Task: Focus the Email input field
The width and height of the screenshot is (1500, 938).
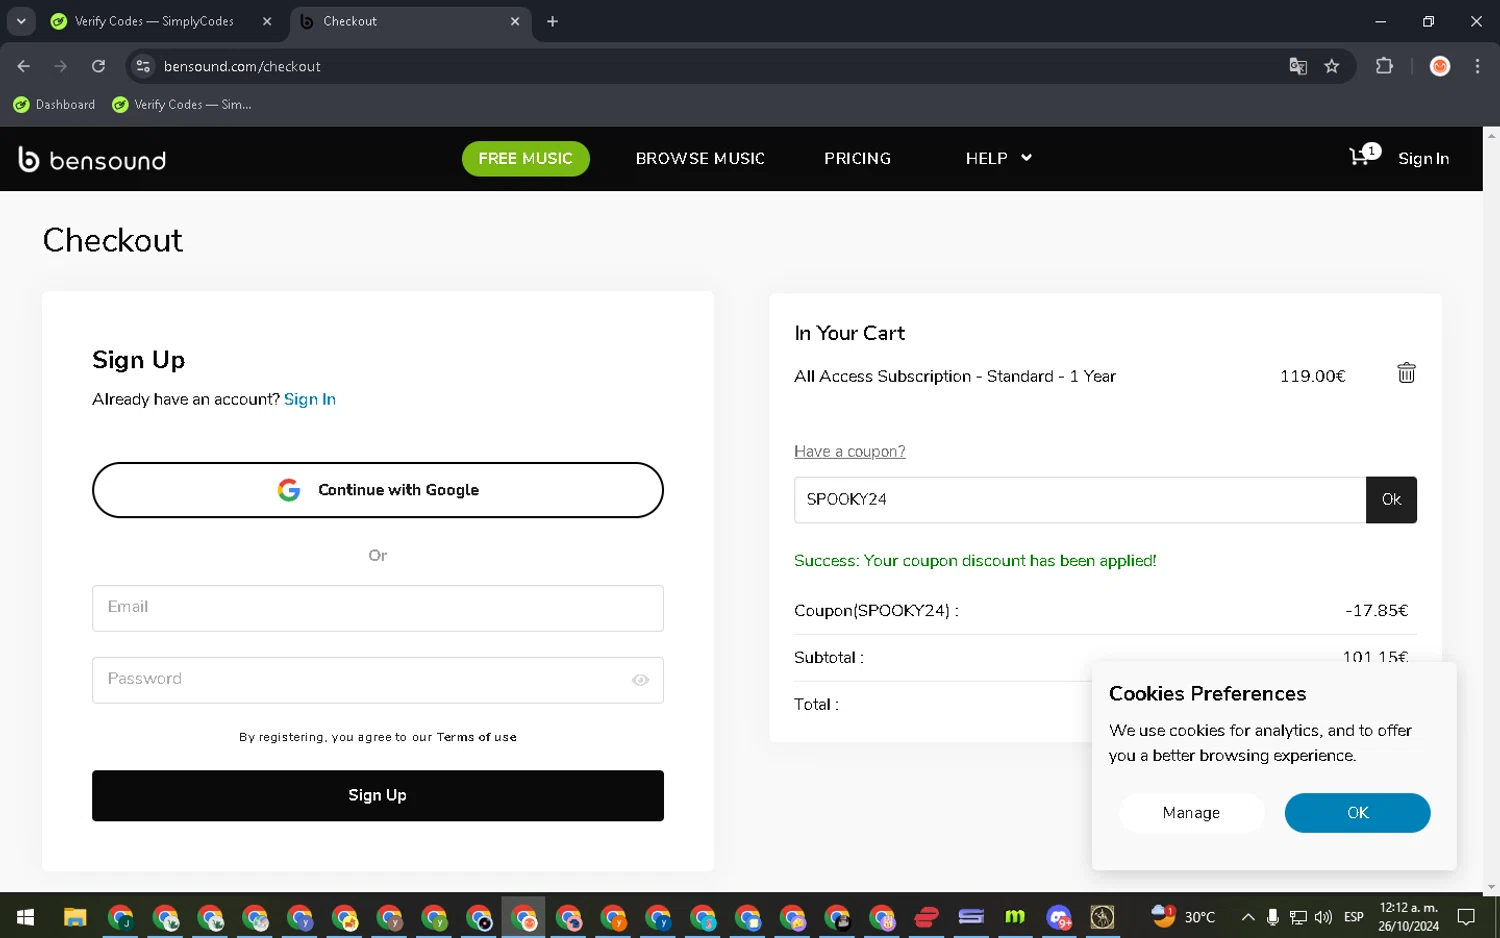Action: coord(378,608)
